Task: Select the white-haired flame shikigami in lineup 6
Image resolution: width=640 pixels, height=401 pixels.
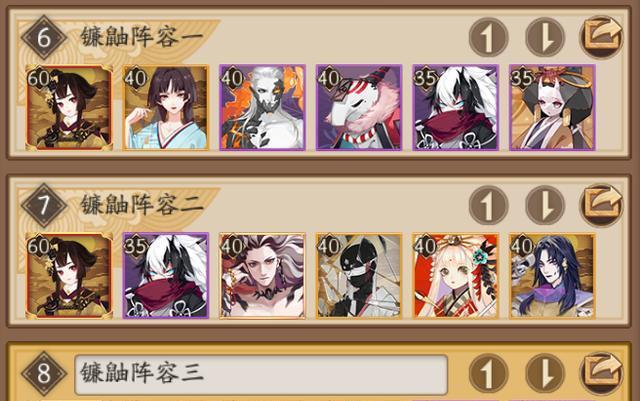Action: point(262,107)
